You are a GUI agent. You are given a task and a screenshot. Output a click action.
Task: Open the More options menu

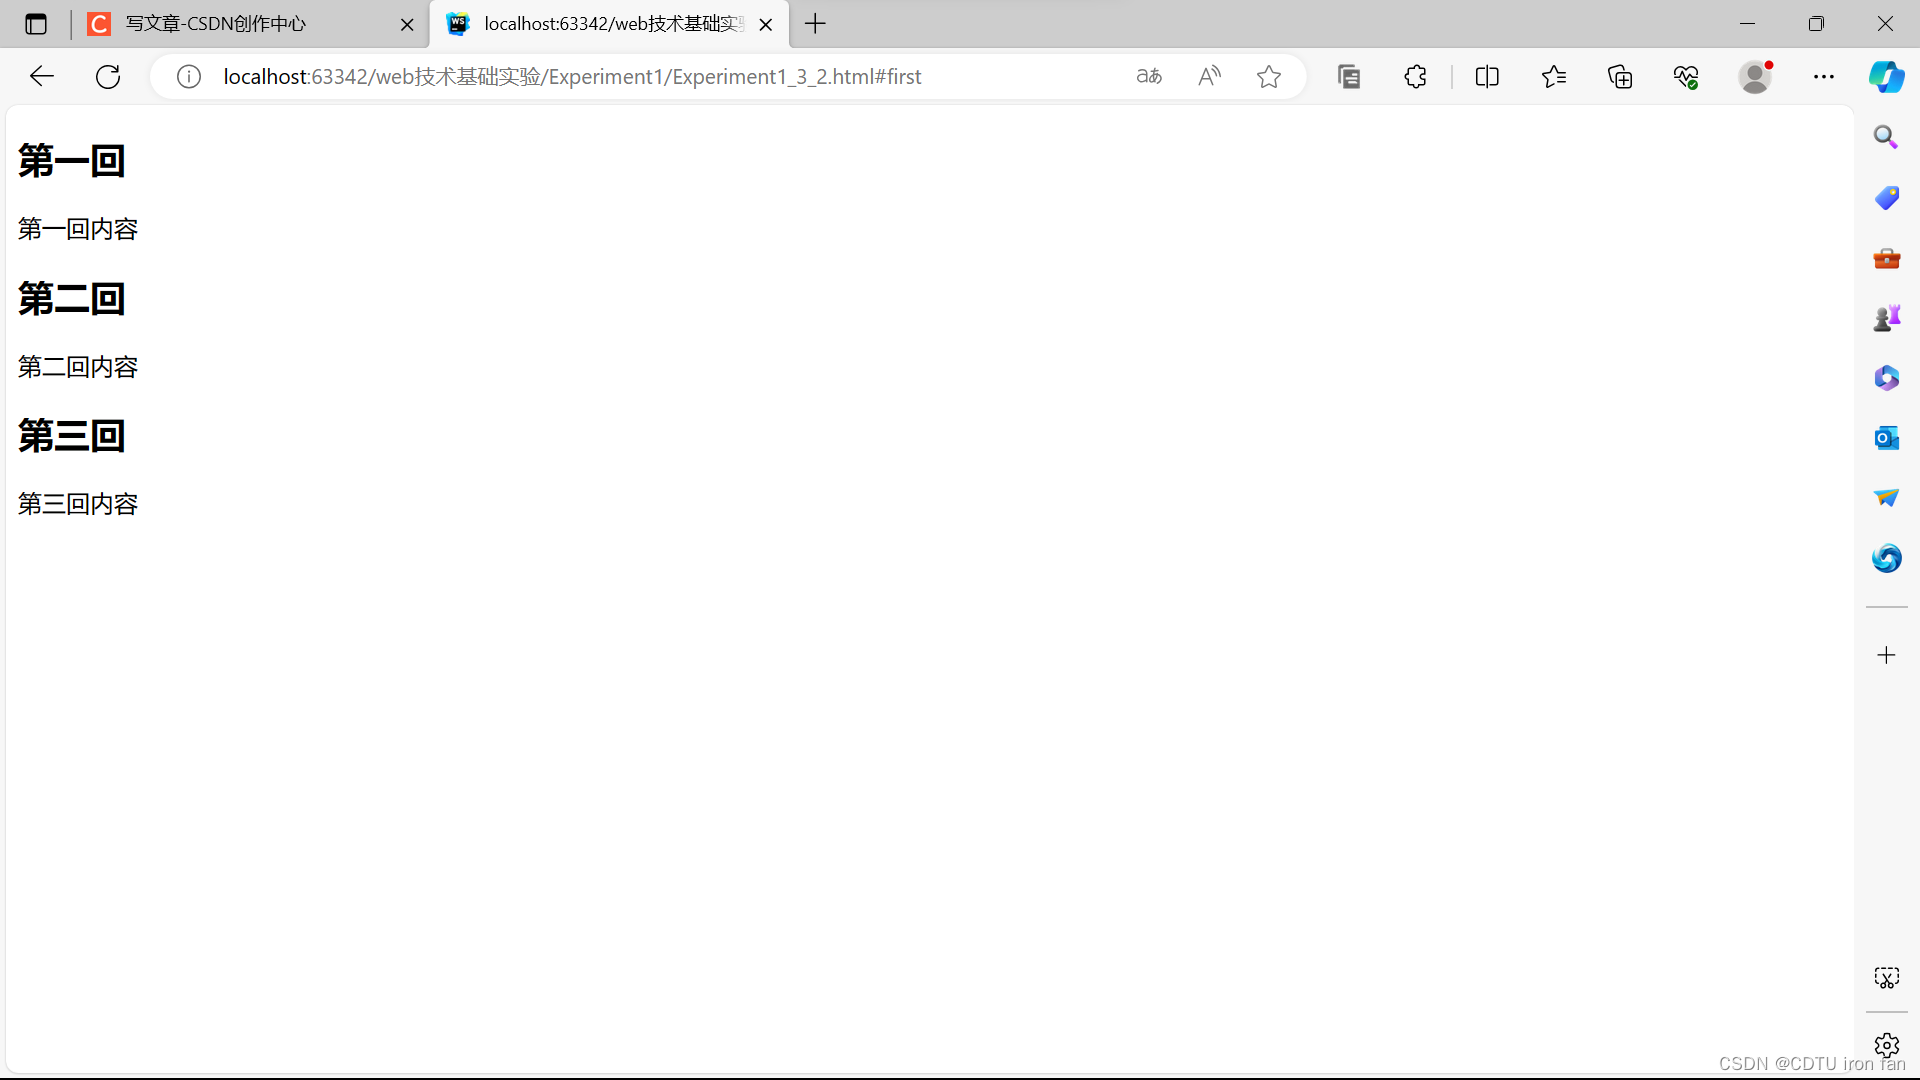point(1824,76)
